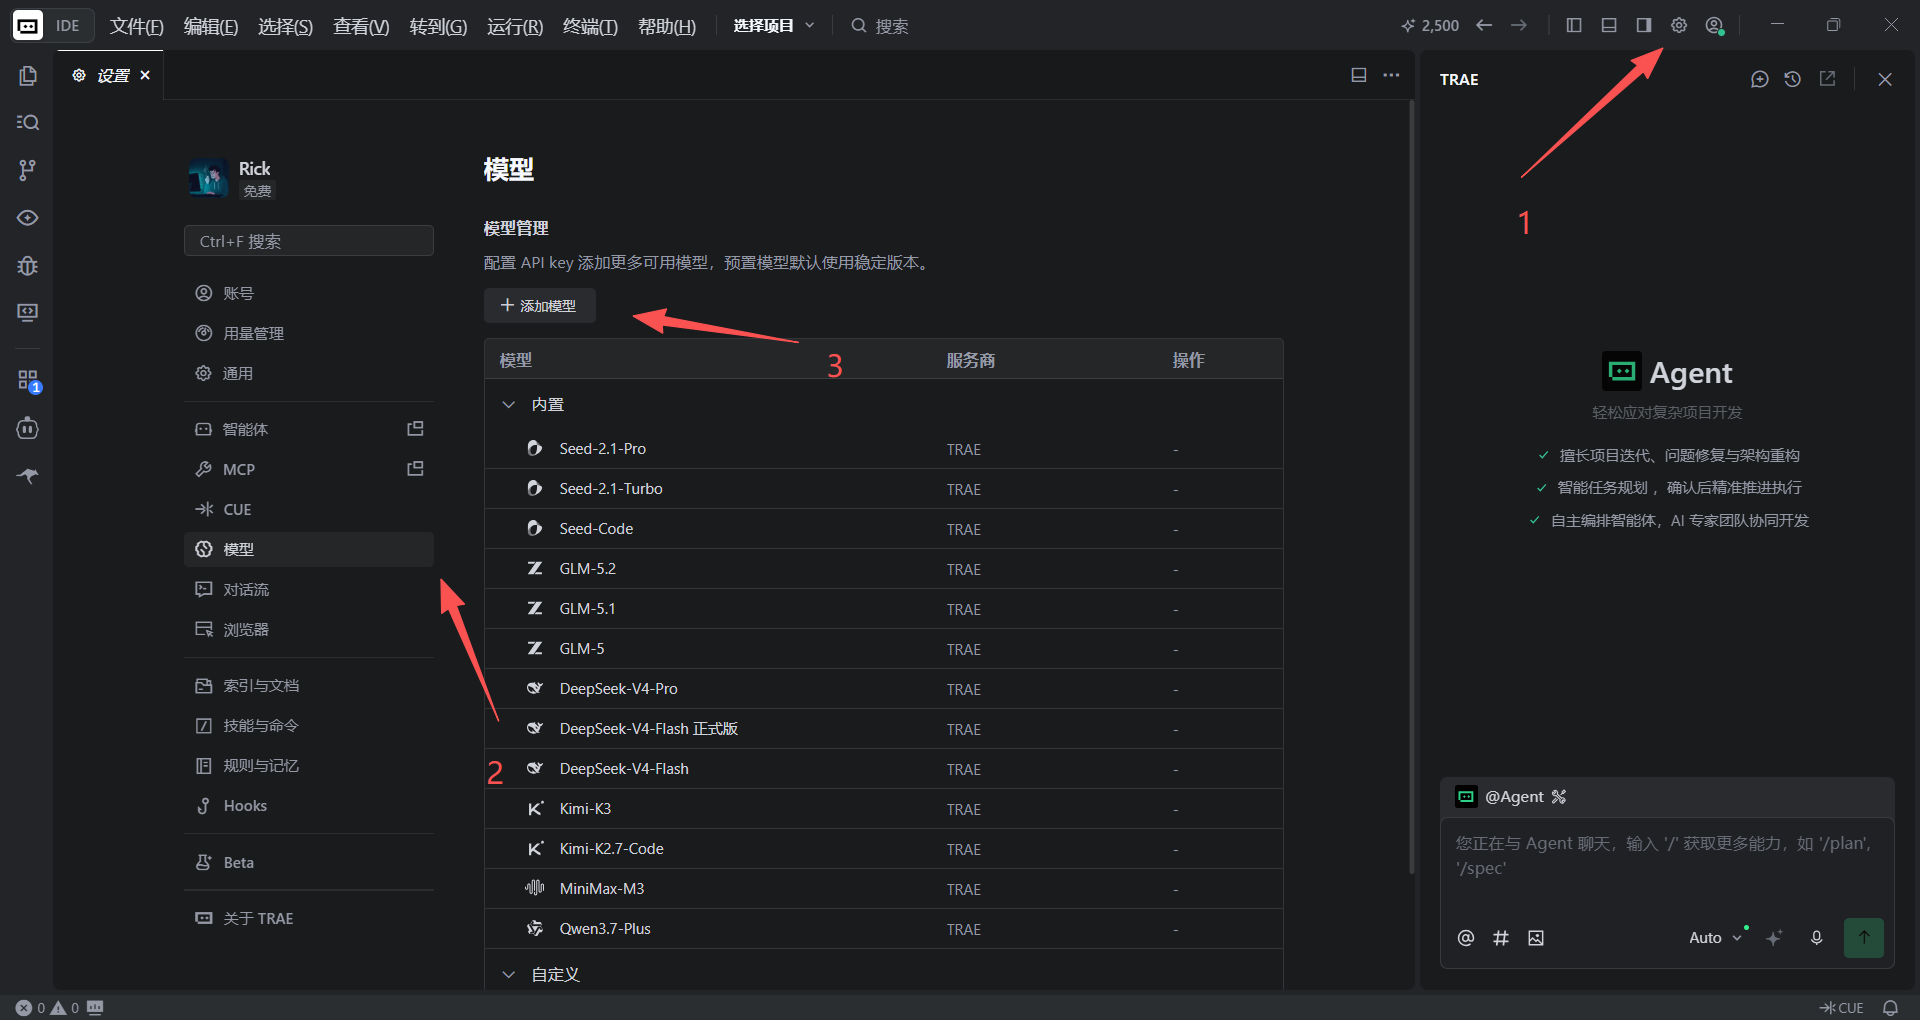Open 账号 settings section
The height and width of the screenshot is (1020, 1920).
click(x=309, y=293)
